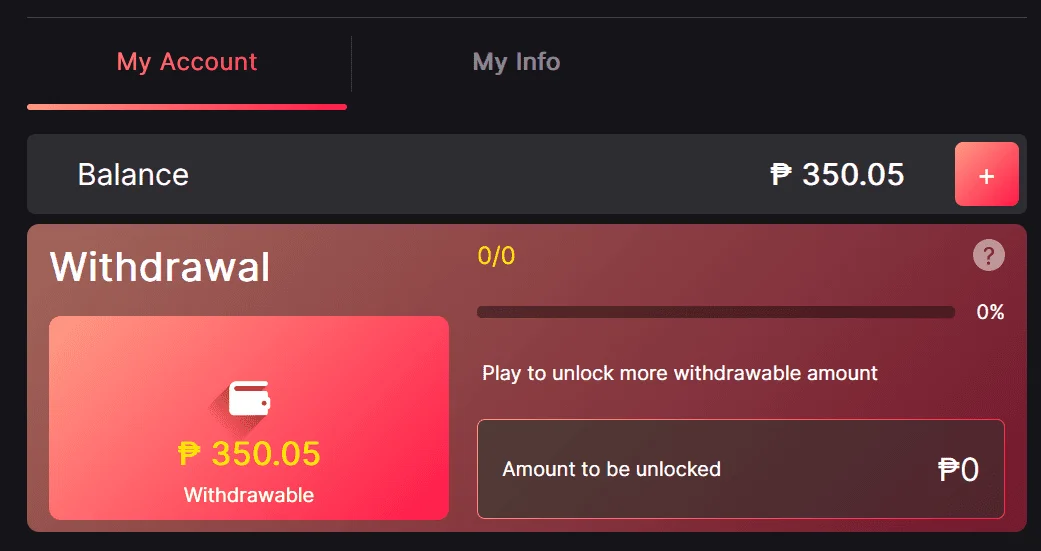Click the Withdrawable label text

[249, 495]
